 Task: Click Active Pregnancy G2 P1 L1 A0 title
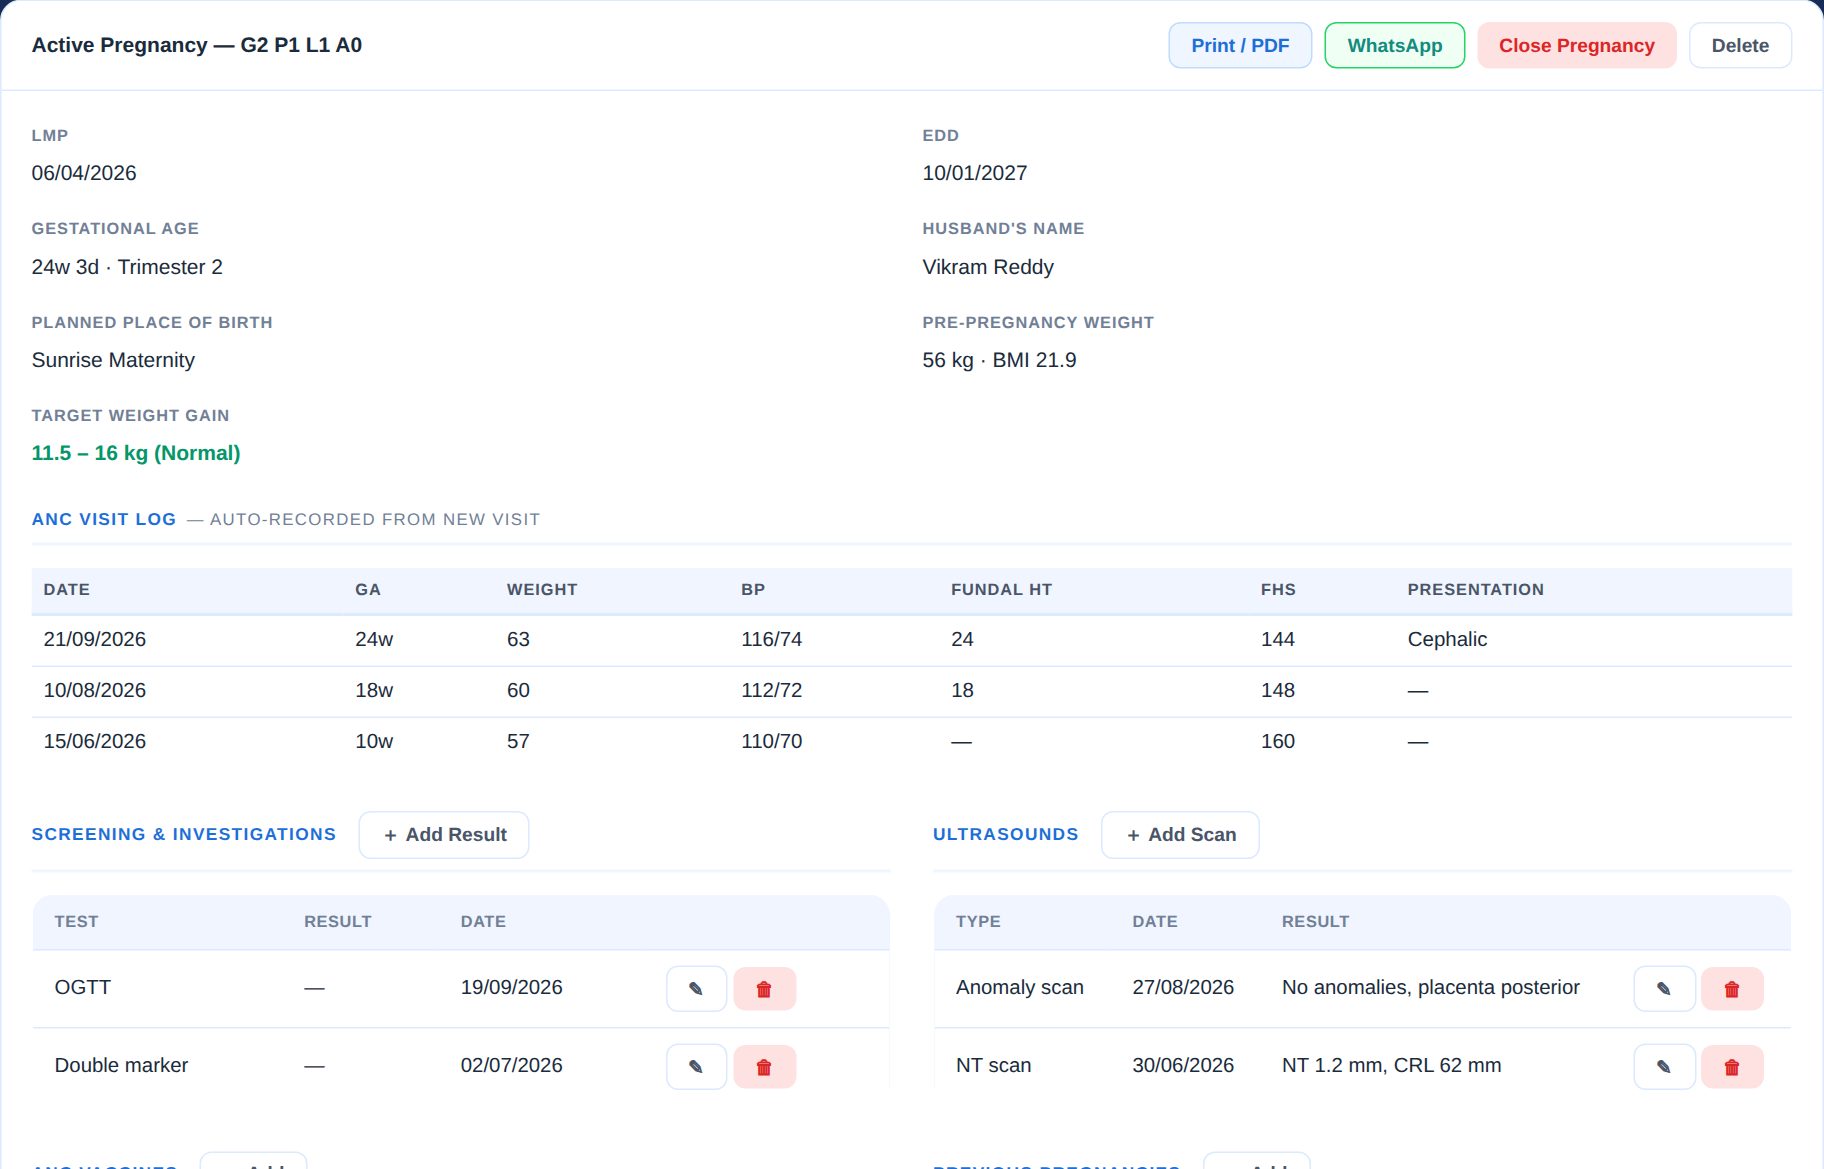[197, 45]
